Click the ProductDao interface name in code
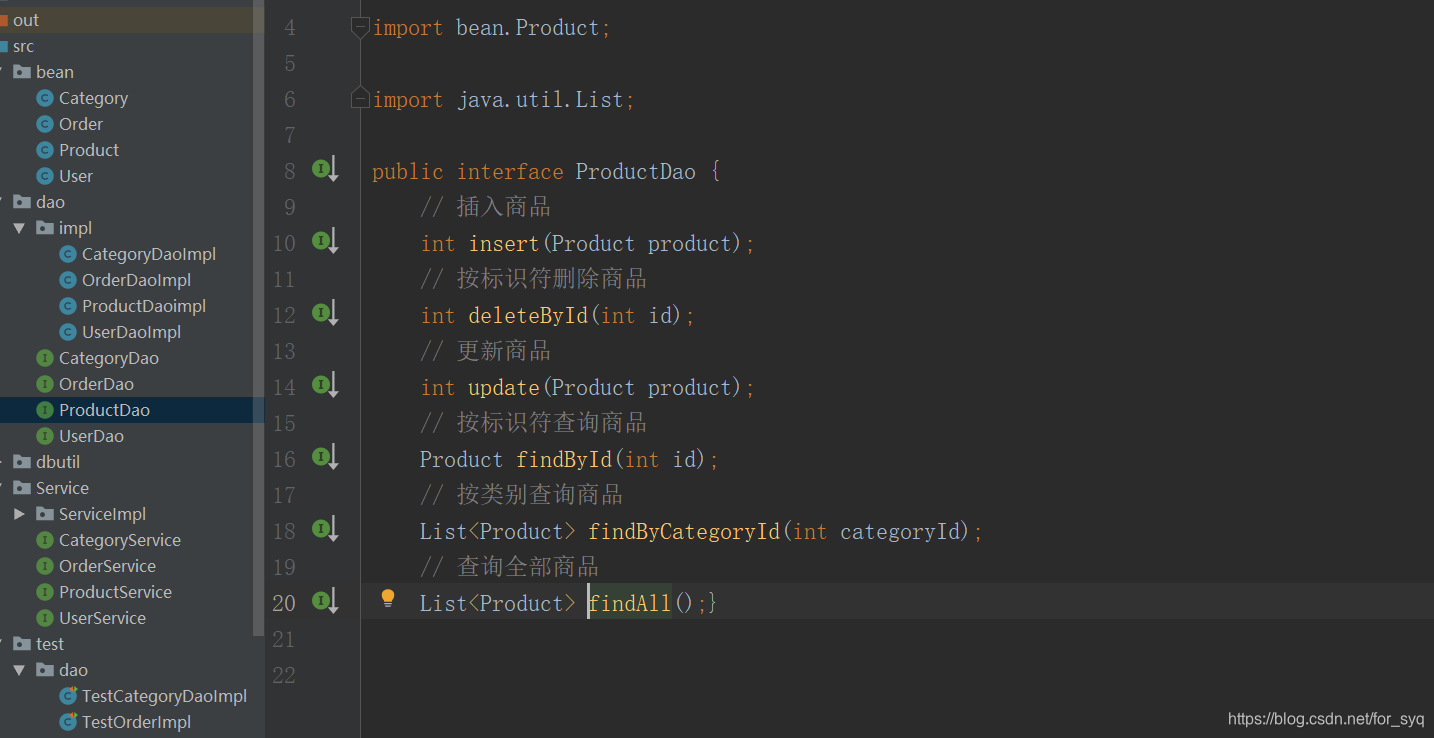The width and height of the screenshot is (1434, 738). coord(636,171)
